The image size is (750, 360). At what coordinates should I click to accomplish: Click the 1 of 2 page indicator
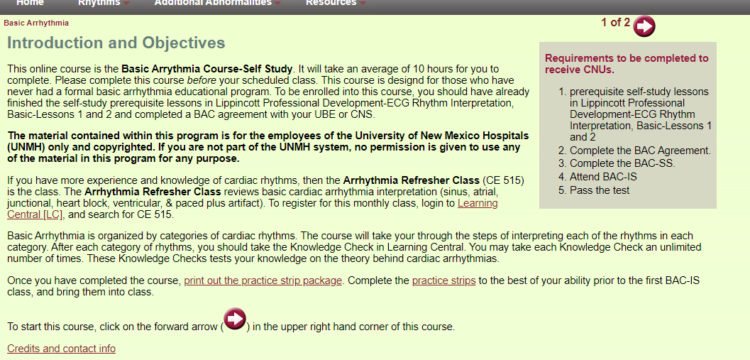click(x=616, y=22)
